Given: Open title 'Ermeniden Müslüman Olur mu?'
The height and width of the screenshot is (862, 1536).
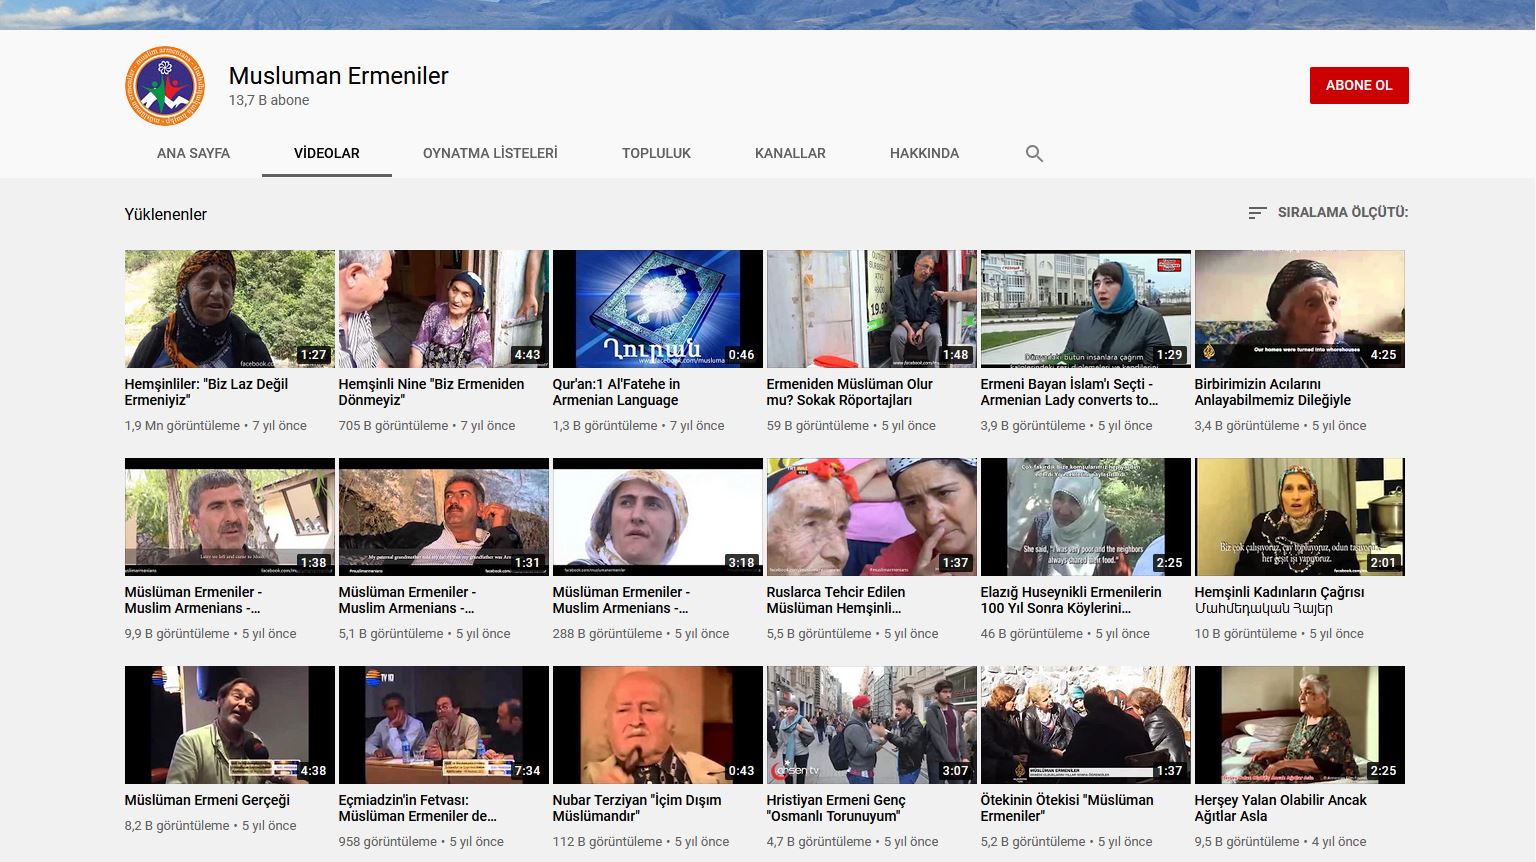Looking at the screenshot, I should [849, 392].
